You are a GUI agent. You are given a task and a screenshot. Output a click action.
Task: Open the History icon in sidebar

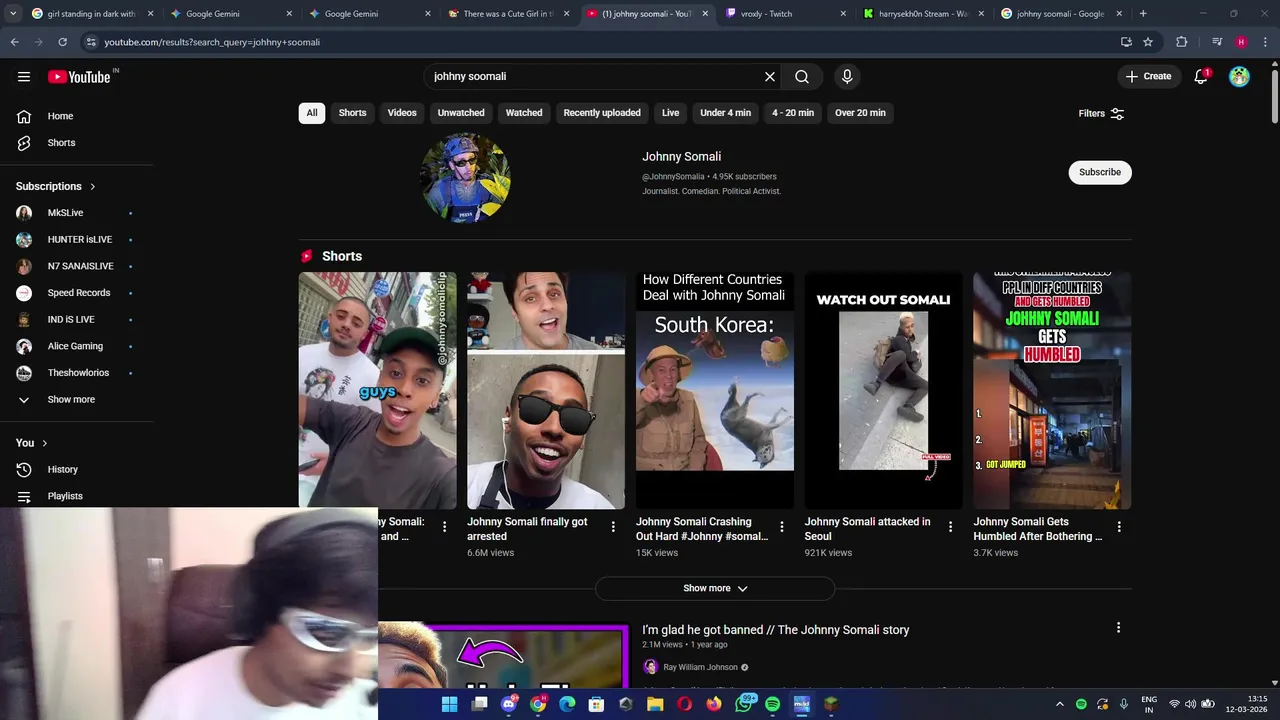24,470
